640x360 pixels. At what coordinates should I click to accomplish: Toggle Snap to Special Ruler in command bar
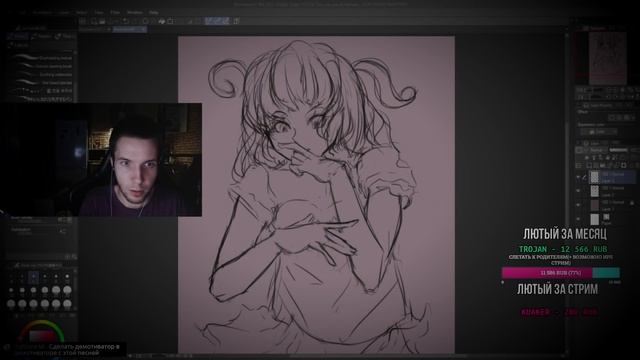[x=217, y=21]
